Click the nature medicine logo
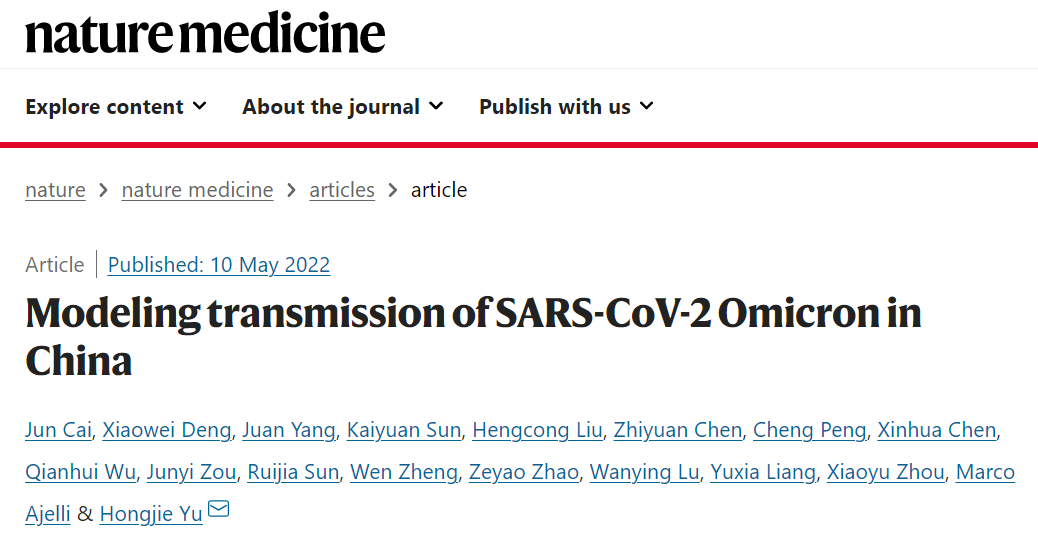 [205, 33]
